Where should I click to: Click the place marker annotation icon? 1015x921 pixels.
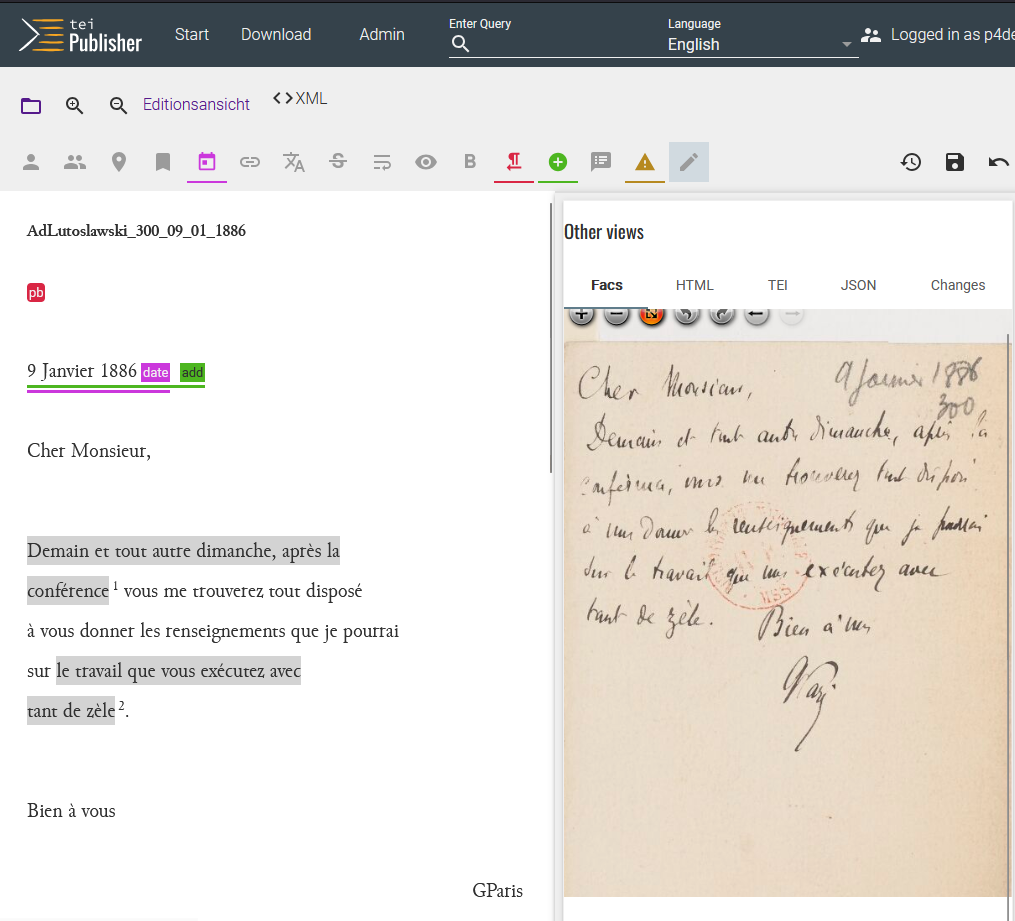(119, 161)
